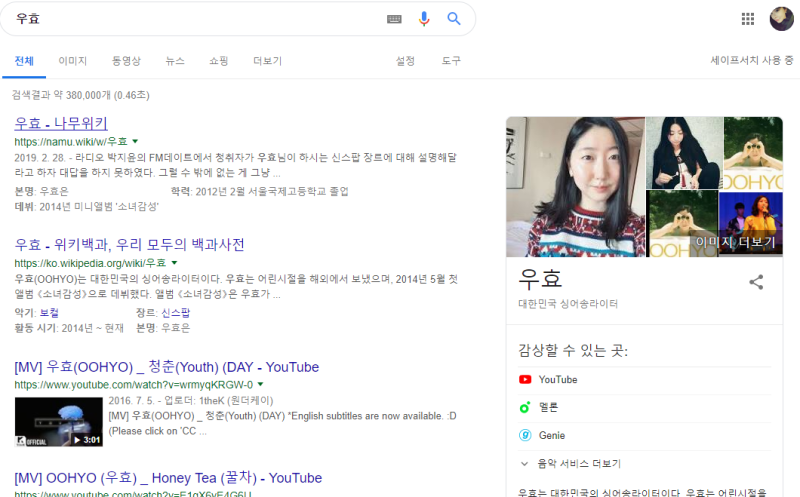Share the 우효 knowledge panel
Viewport: 800px width, 497px height.
[756, 282]
